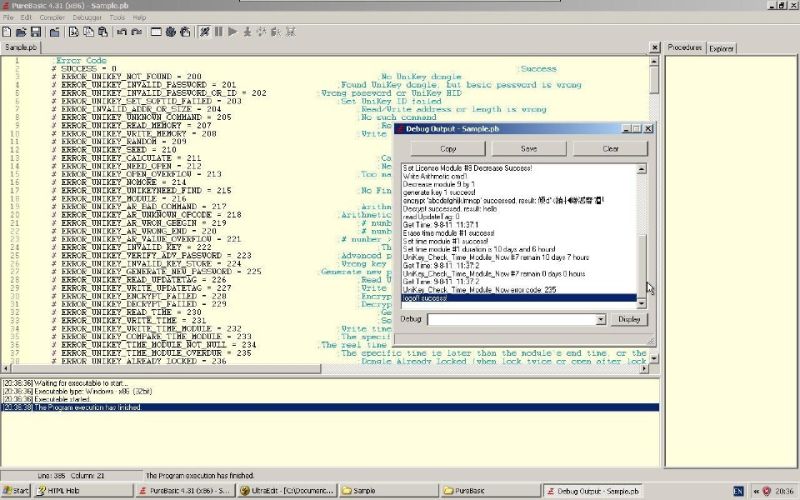Open the Help menu
Image resolution: width=800 pixels, height=500 pixels.
pyautogui.click(x=139, y=17)
